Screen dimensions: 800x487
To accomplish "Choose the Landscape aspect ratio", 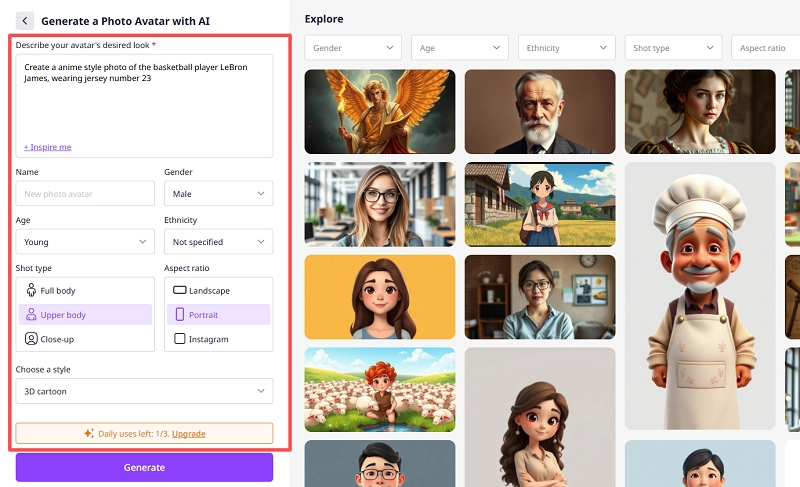I will [218, 291].
